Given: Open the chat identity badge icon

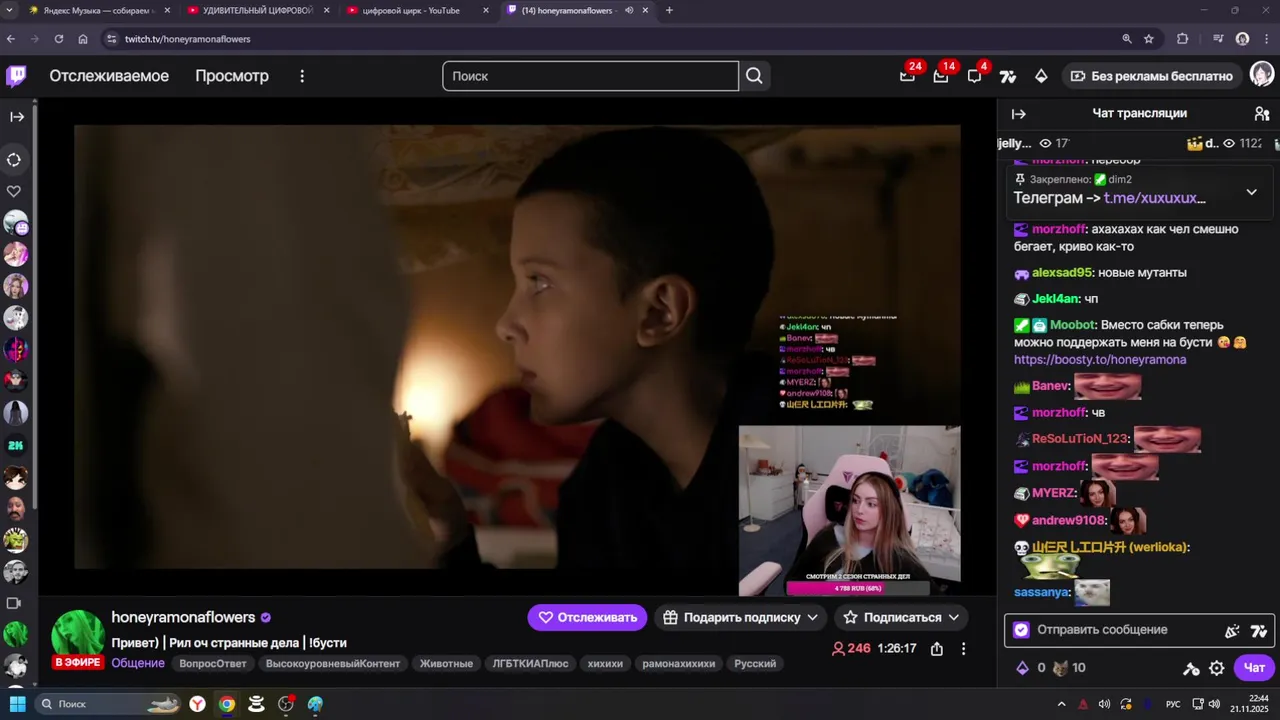Looking at the screenshot, I should click(1021, 630).
